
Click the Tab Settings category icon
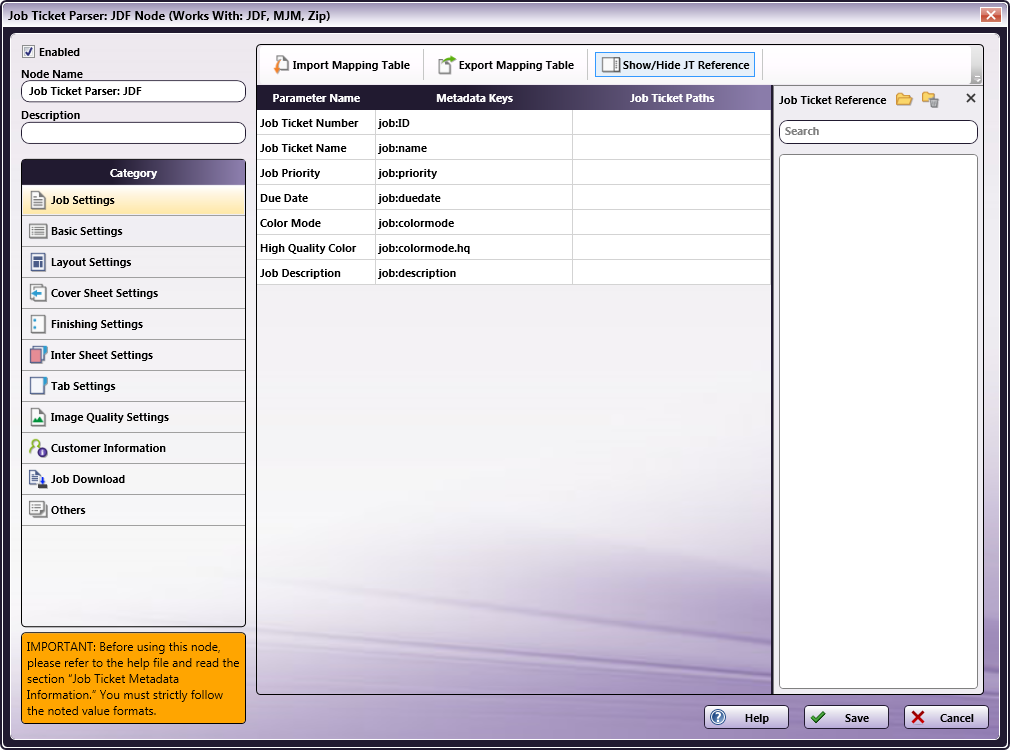pyautogui.click(x=38, y=386)
